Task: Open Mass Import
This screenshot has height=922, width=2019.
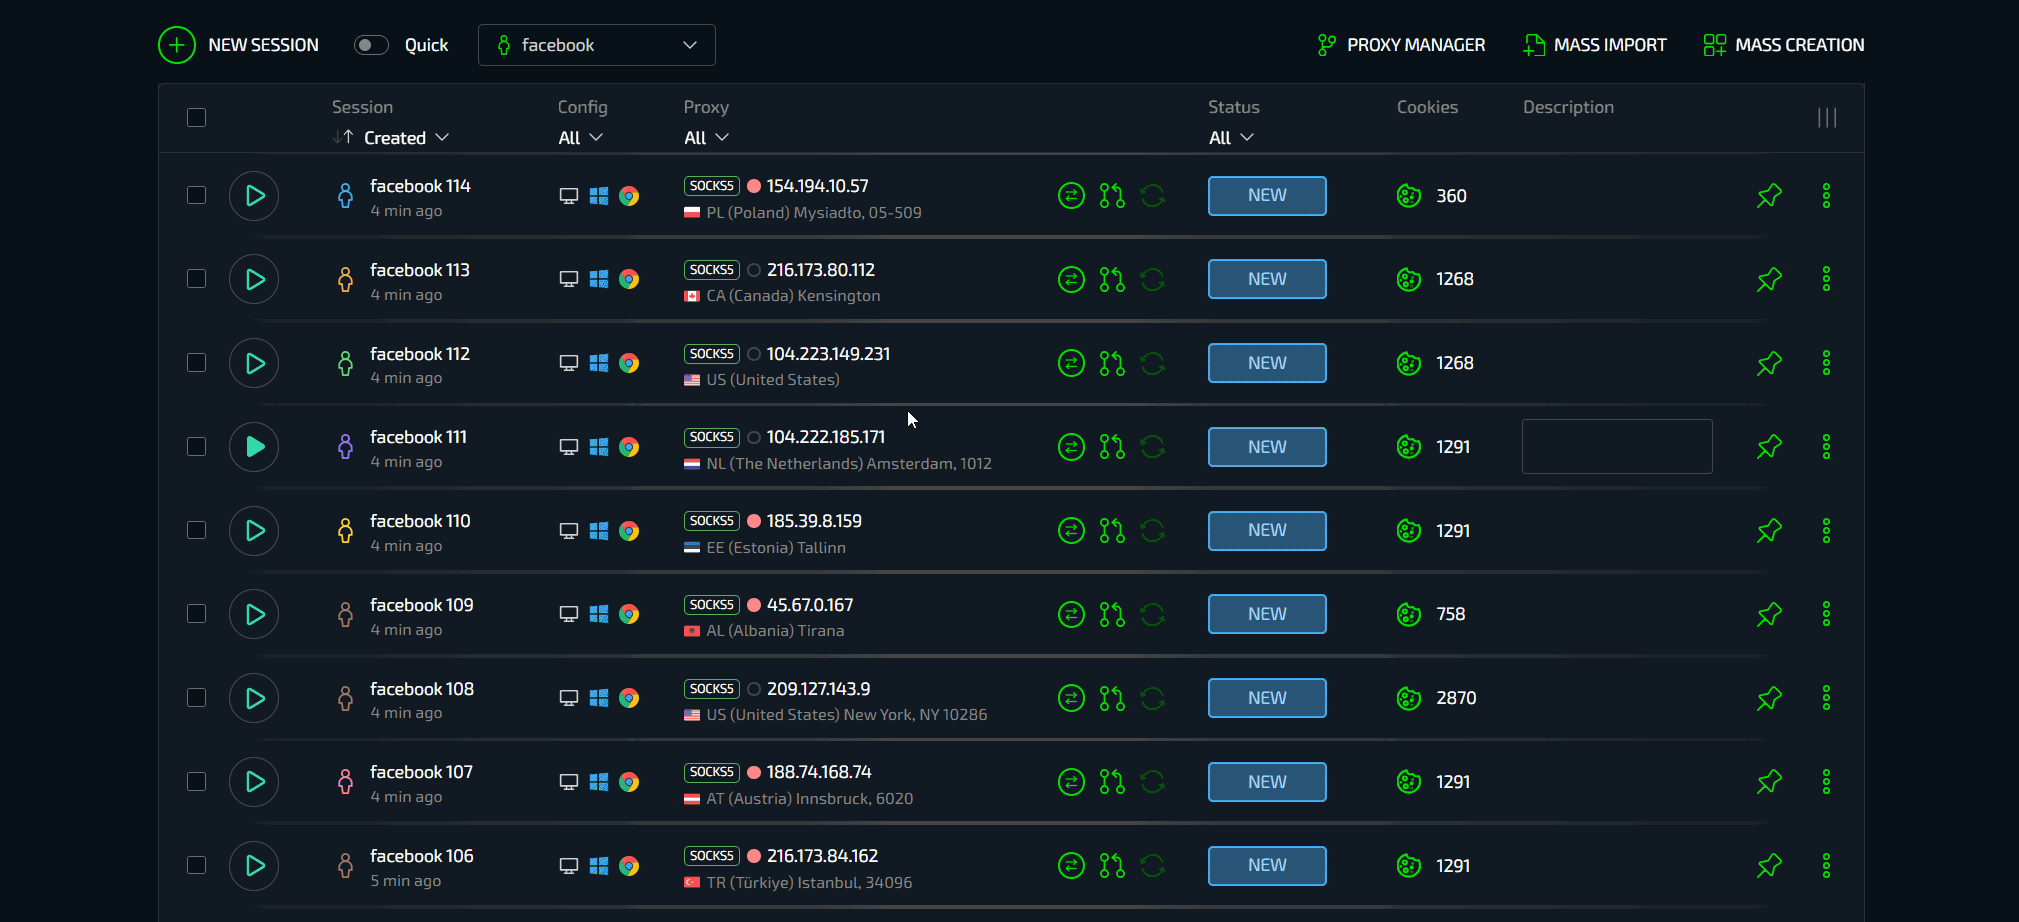Action: (1595, 45)
